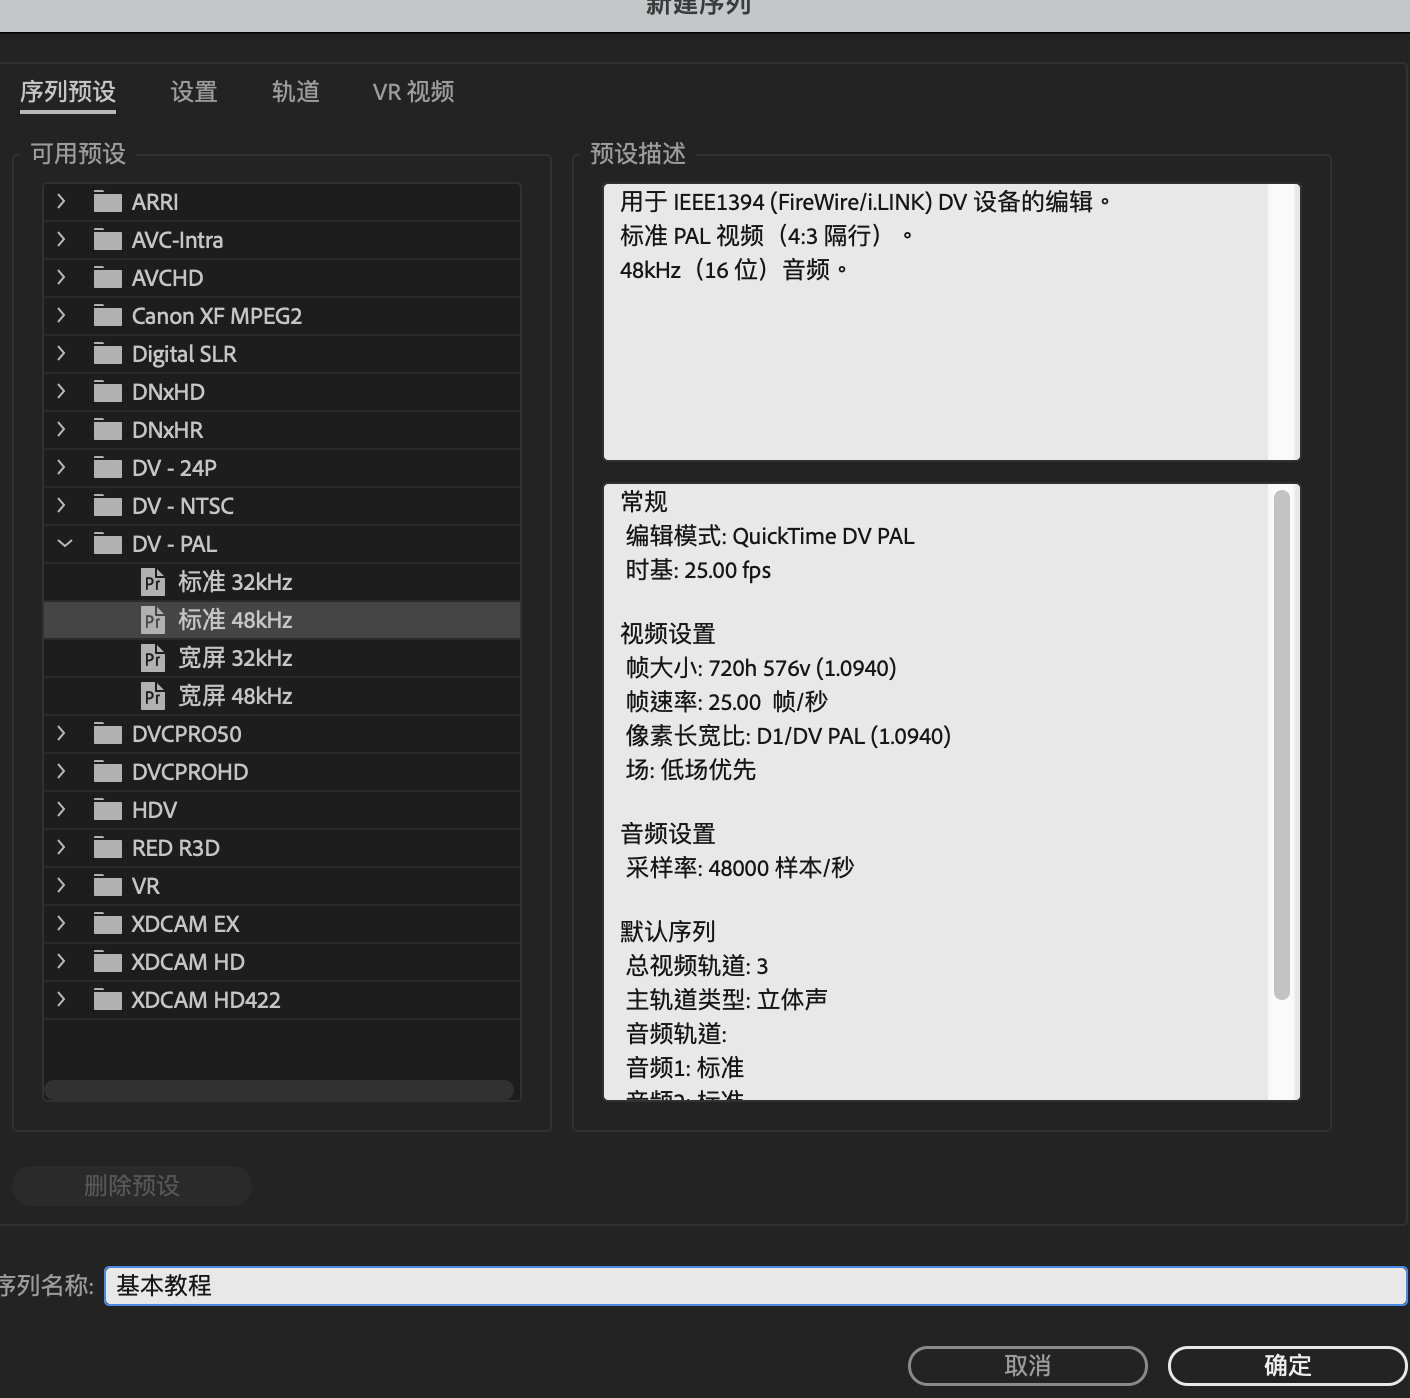Click the 取消 button
The image size is (1410, 1398).
click(1028, 1365)
